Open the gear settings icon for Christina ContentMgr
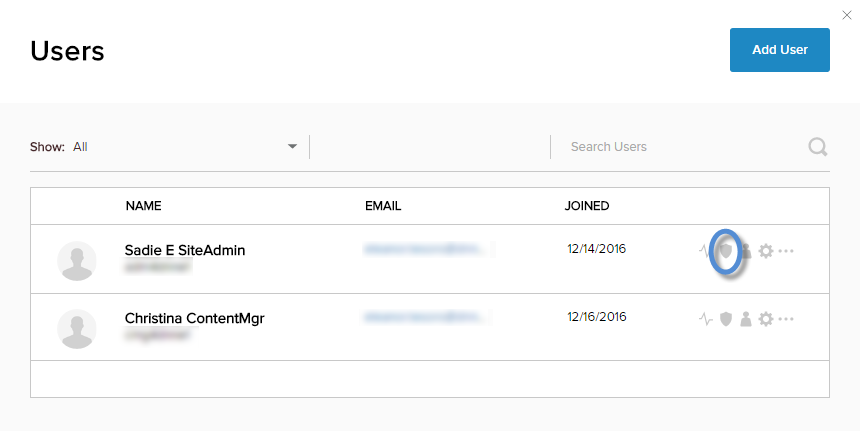 tap(766, 319)
